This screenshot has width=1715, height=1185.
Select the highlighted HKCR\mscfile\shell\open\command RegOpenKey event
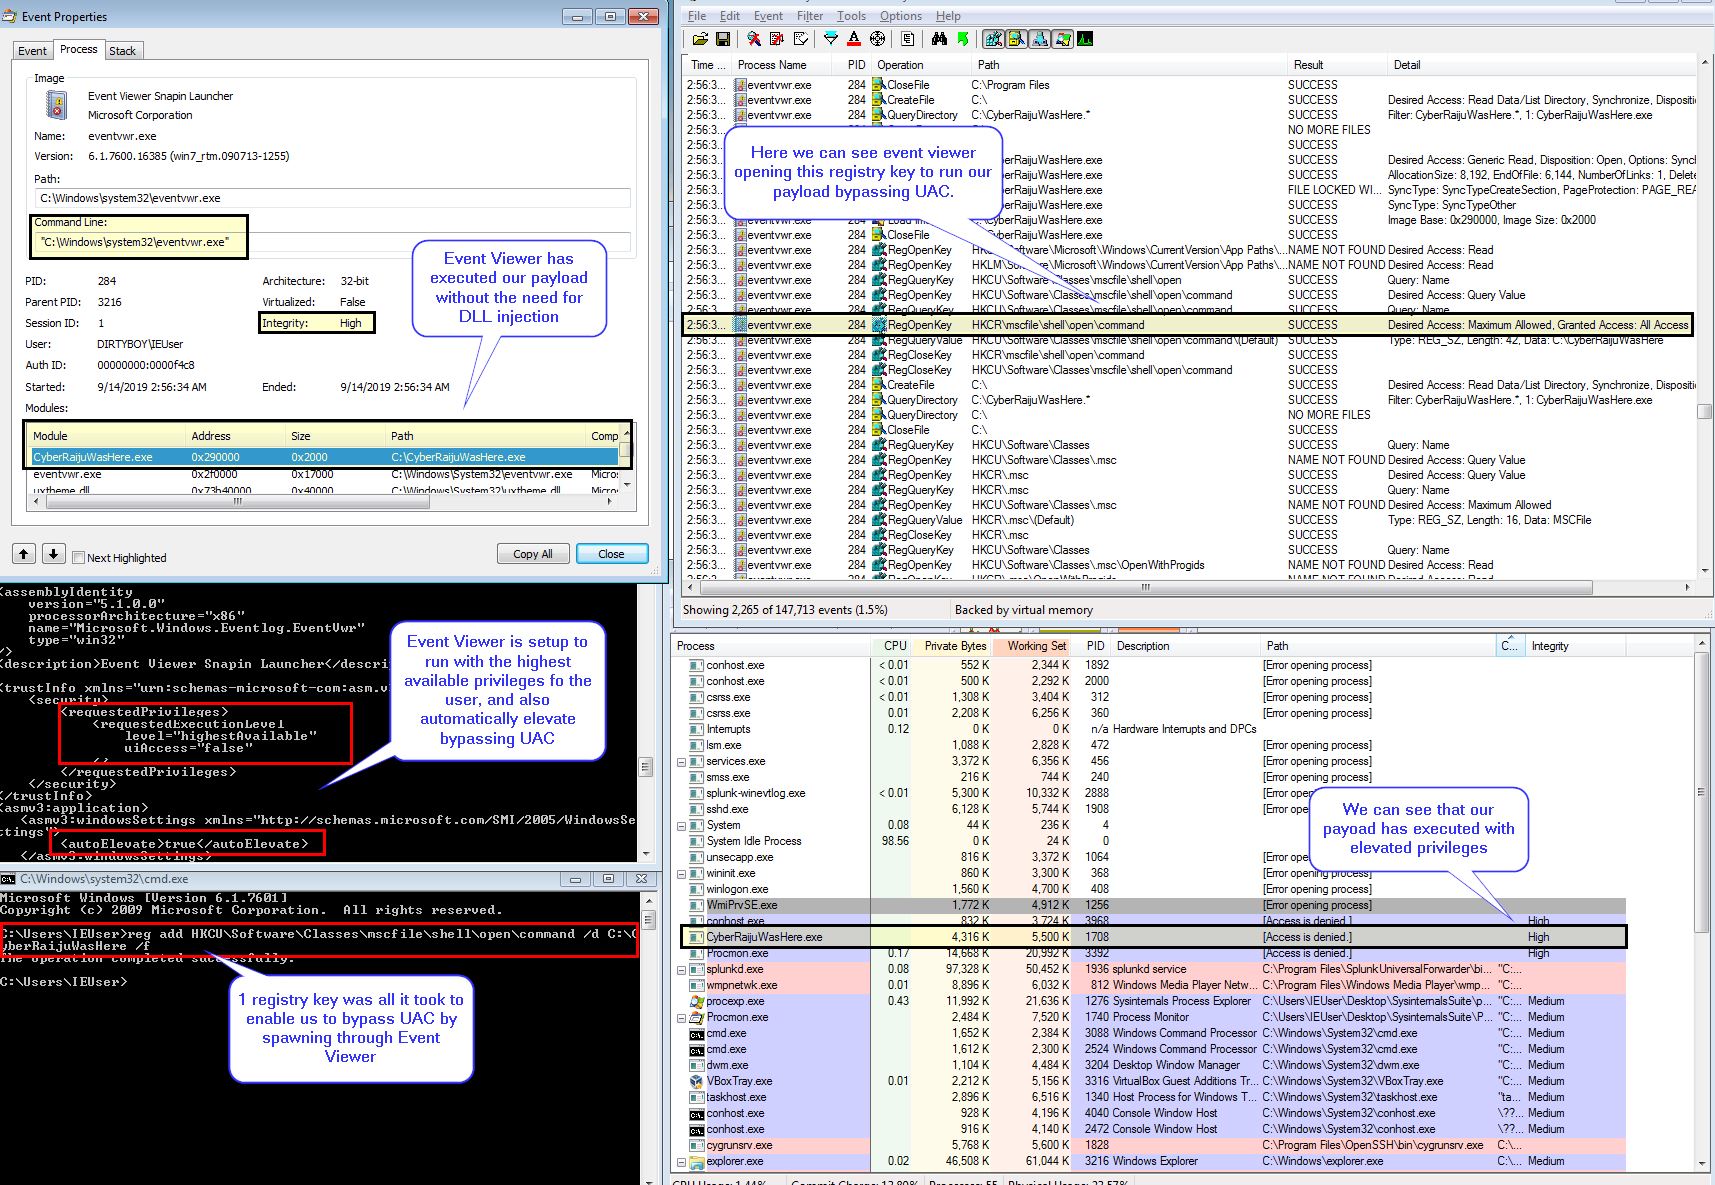1187,325
